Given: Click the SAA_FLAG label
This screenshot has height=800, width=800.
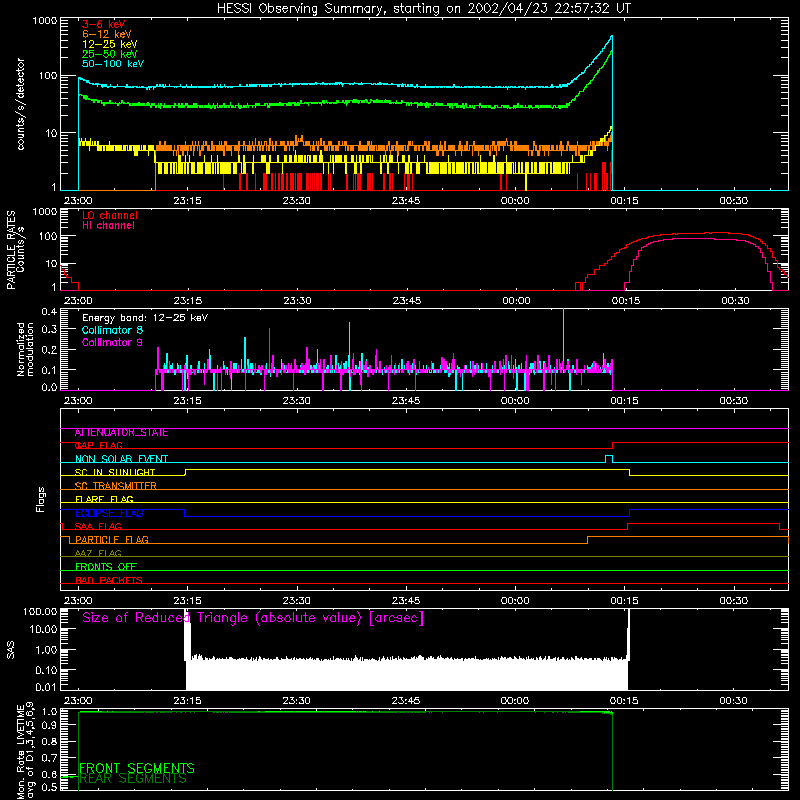Looking at the screenshot, I should point(98,527).
